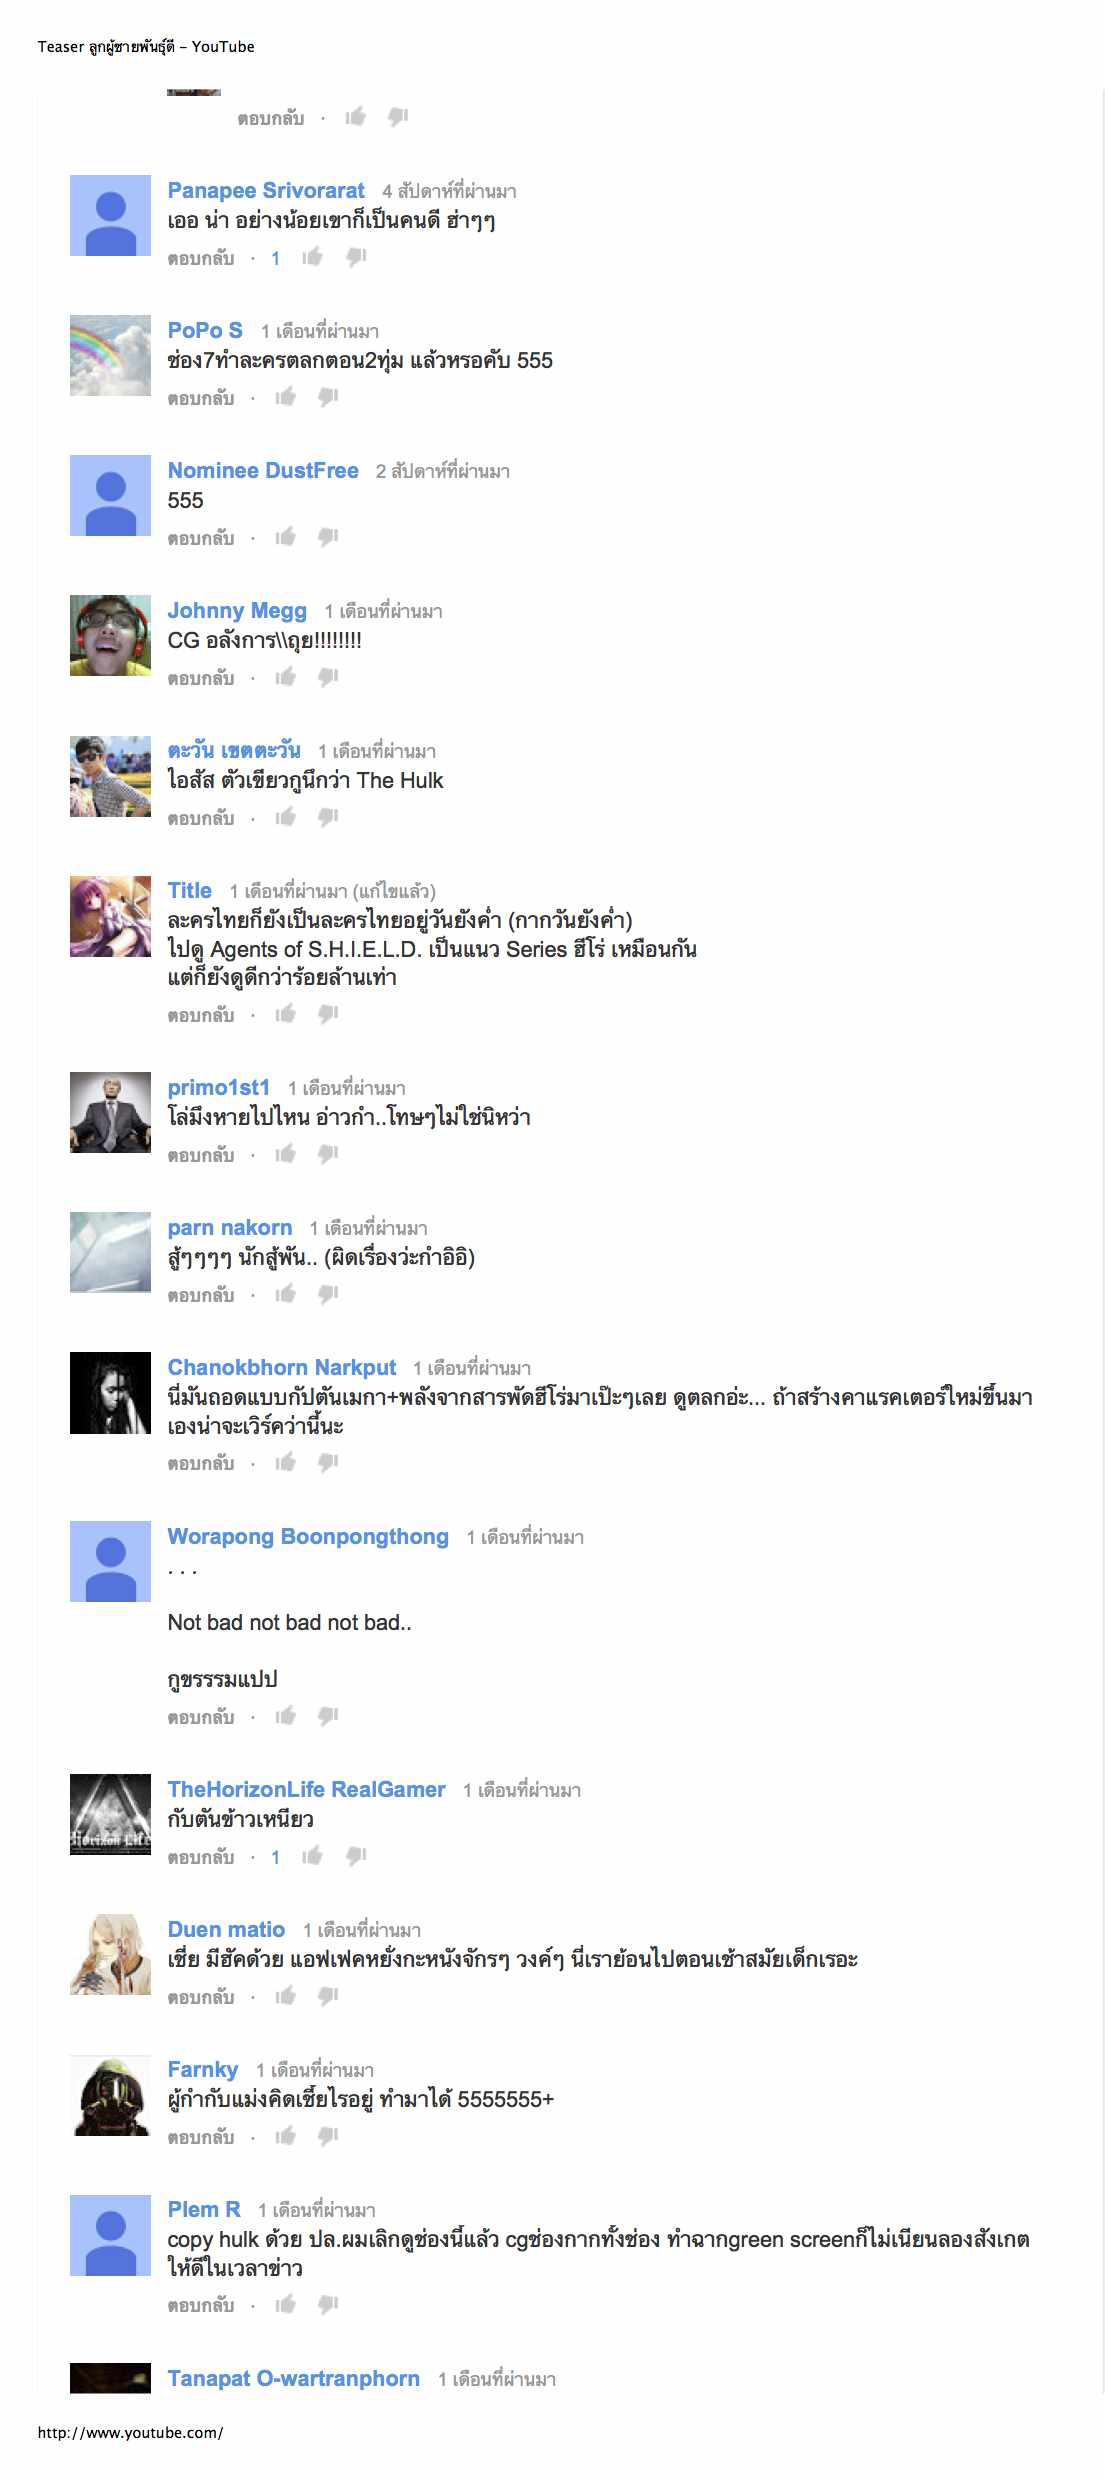This screenshot has height=2481, width=1105.
Task: Thumbs down Farnky's comment
Action: click(x=328, y=2136)
